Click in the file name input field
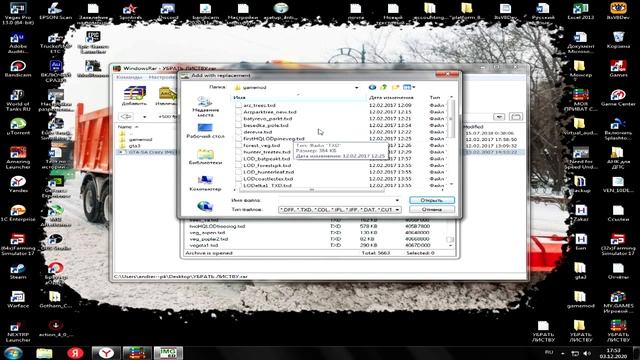 pos(337,200)
